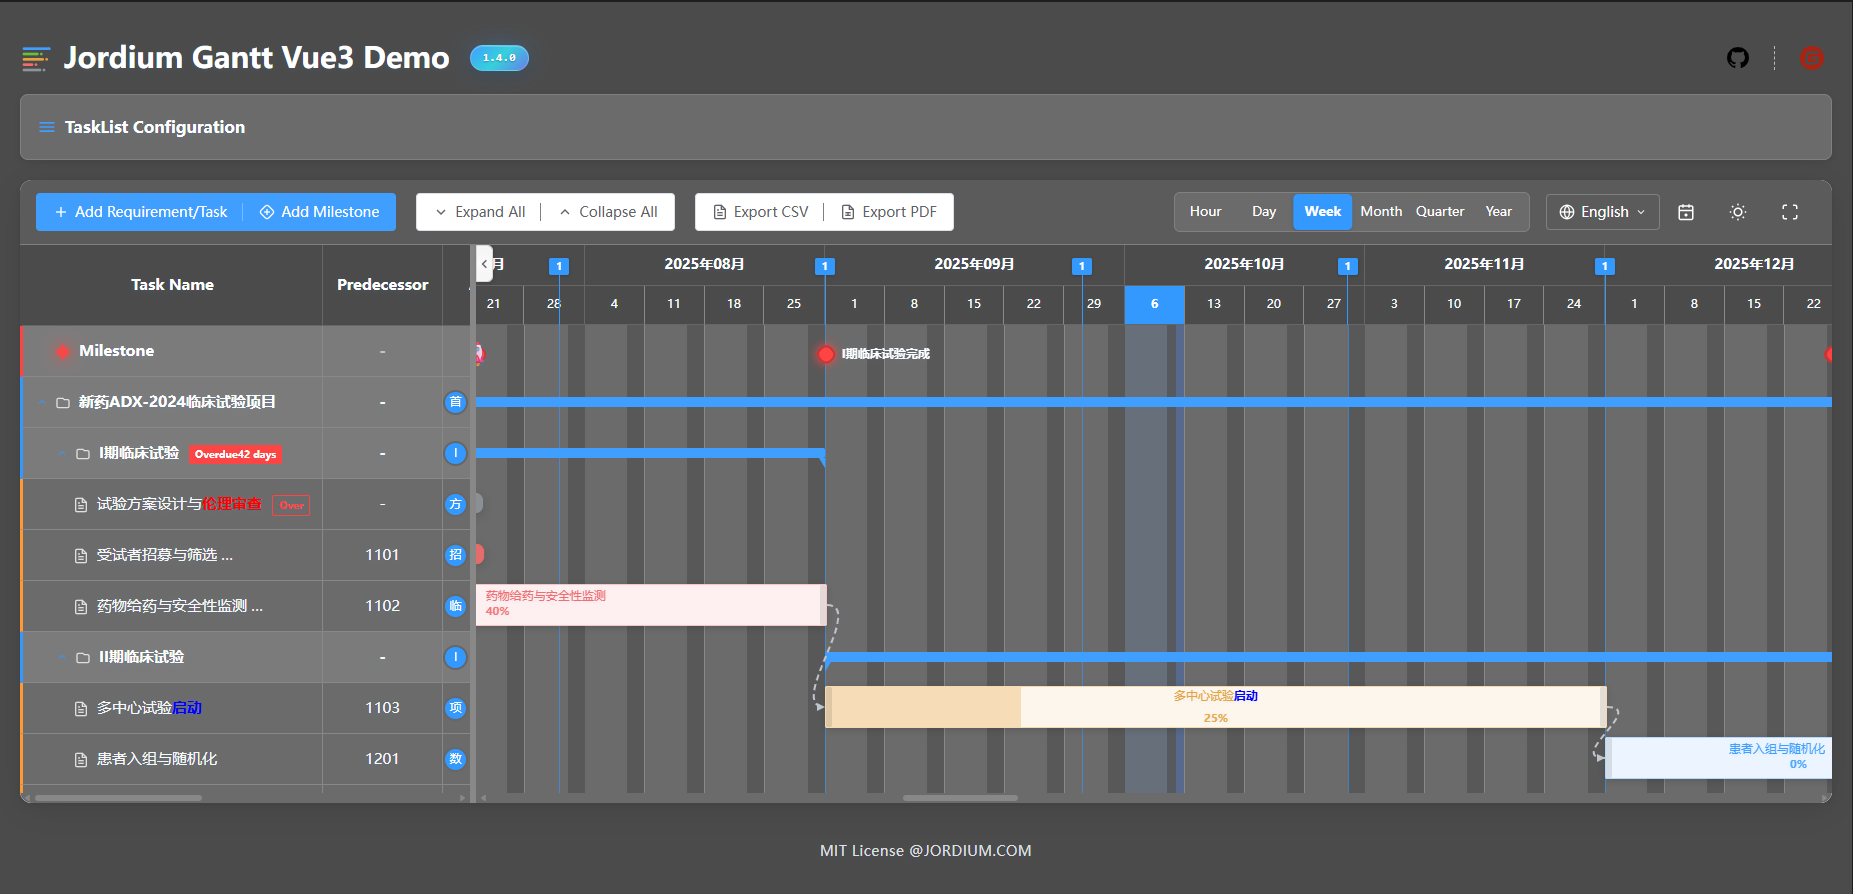Click the red circular icon in header

[1811, 58]
